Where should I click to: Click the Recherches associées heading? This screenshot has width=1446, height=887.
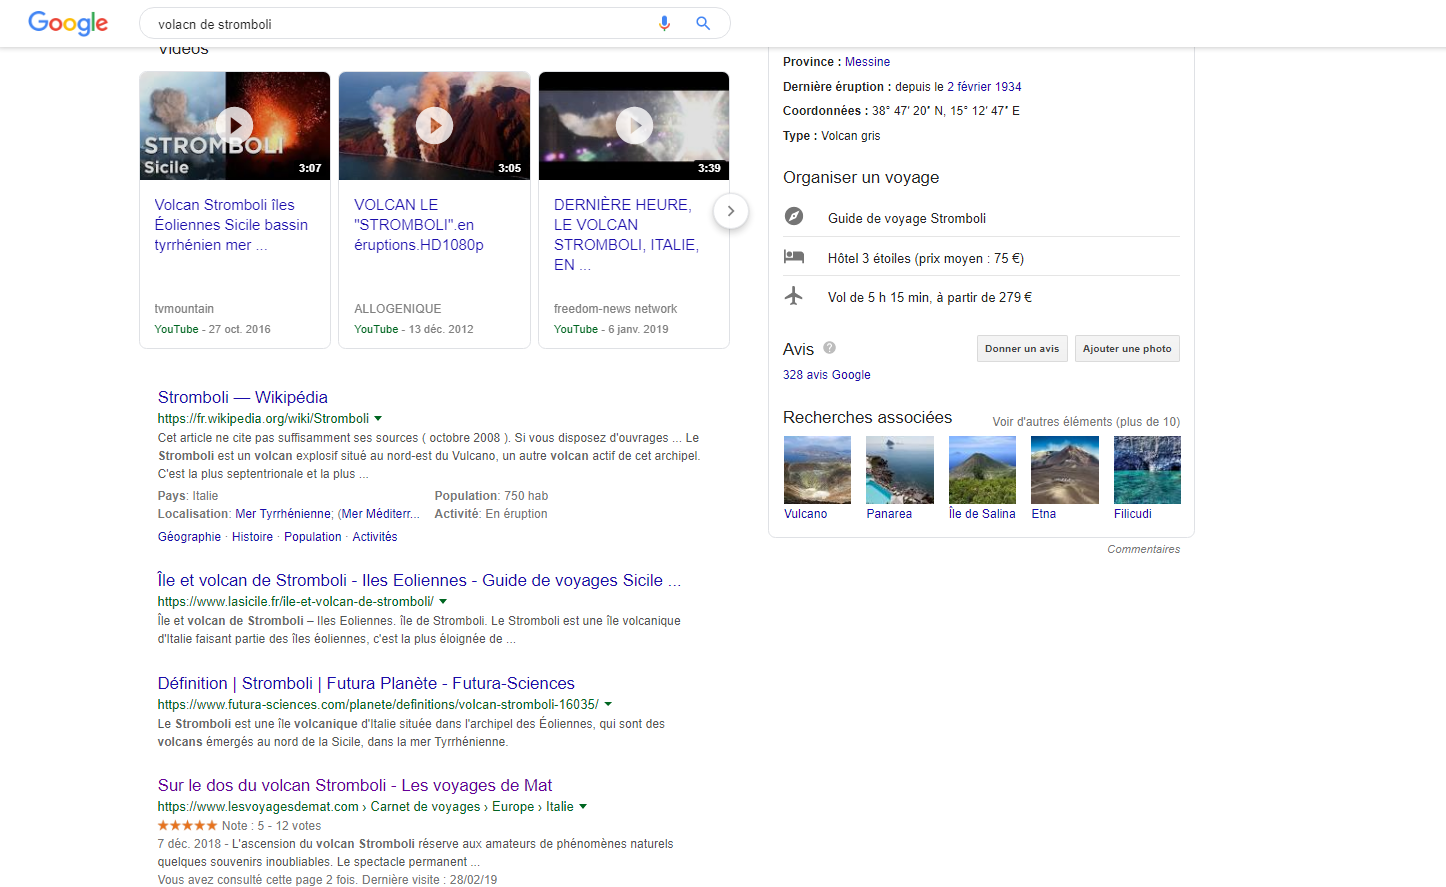[x=868, y=417]
